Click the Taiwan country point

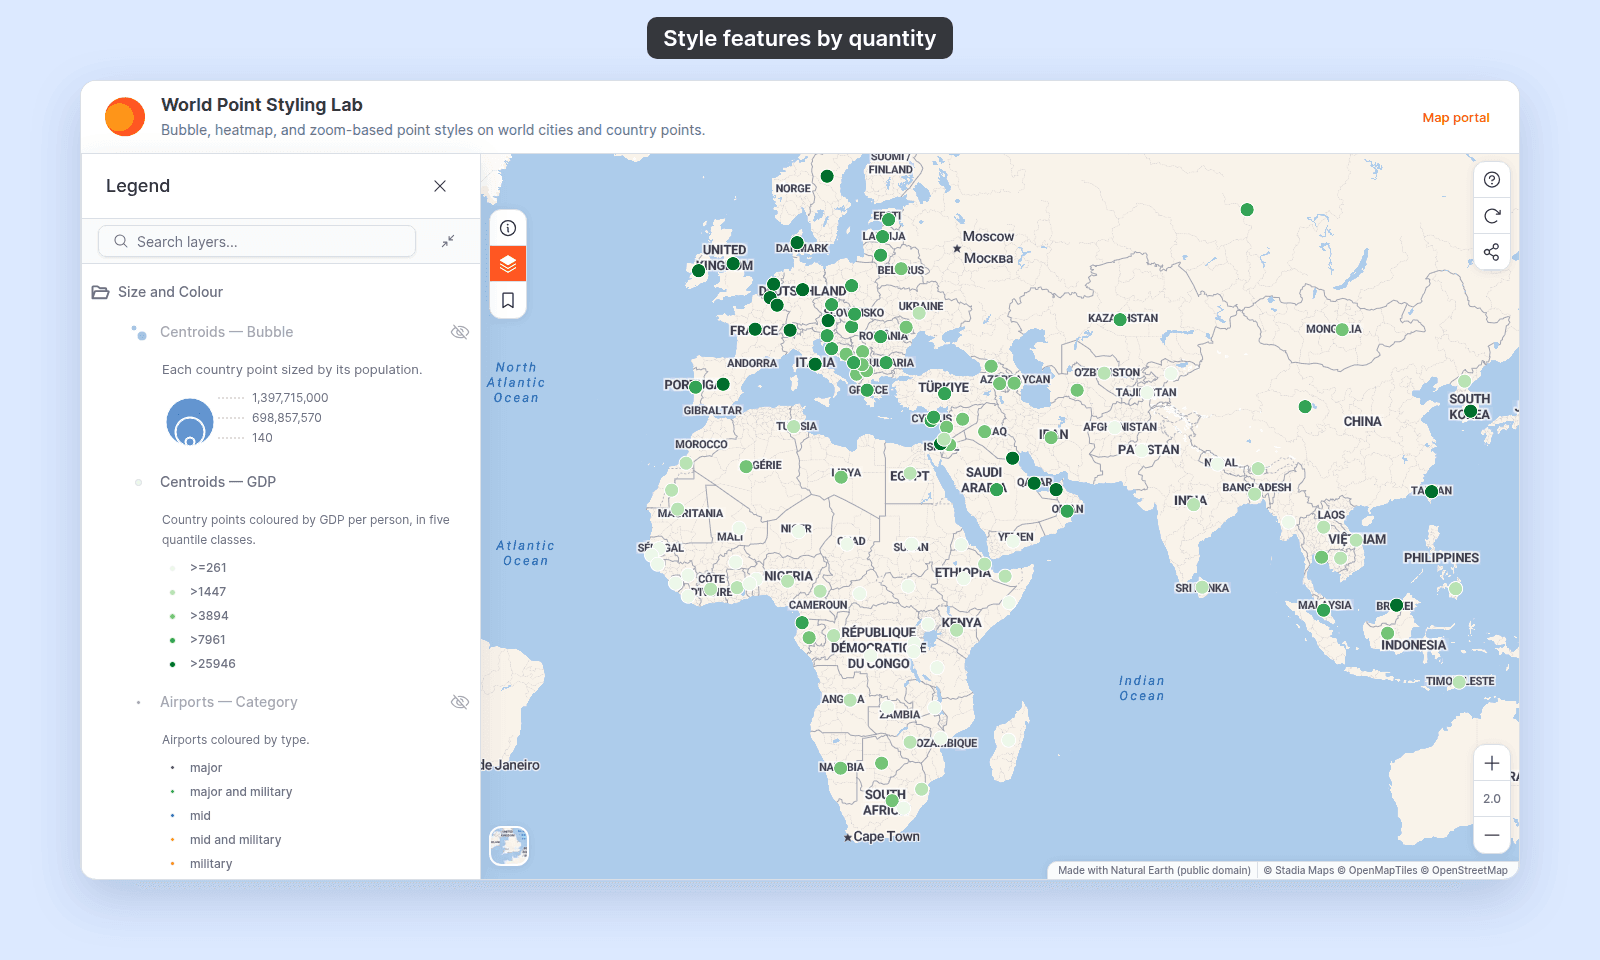click(x=1431, y=491)
